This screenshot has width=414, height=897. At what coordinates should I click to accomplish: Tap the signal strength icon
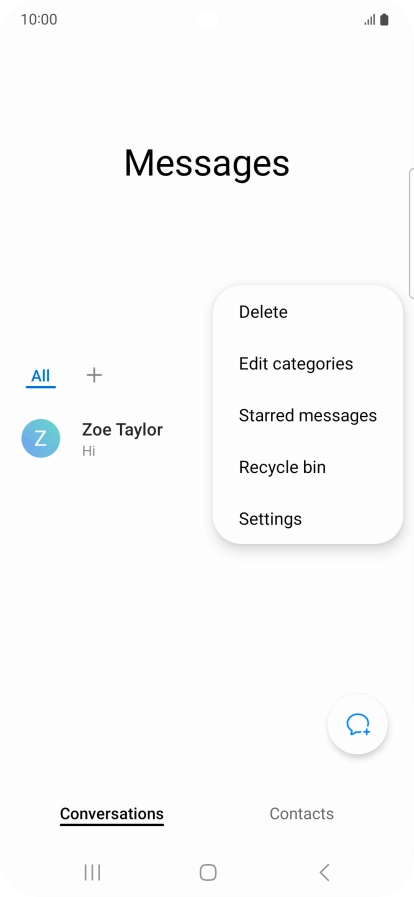pos(370,20)
